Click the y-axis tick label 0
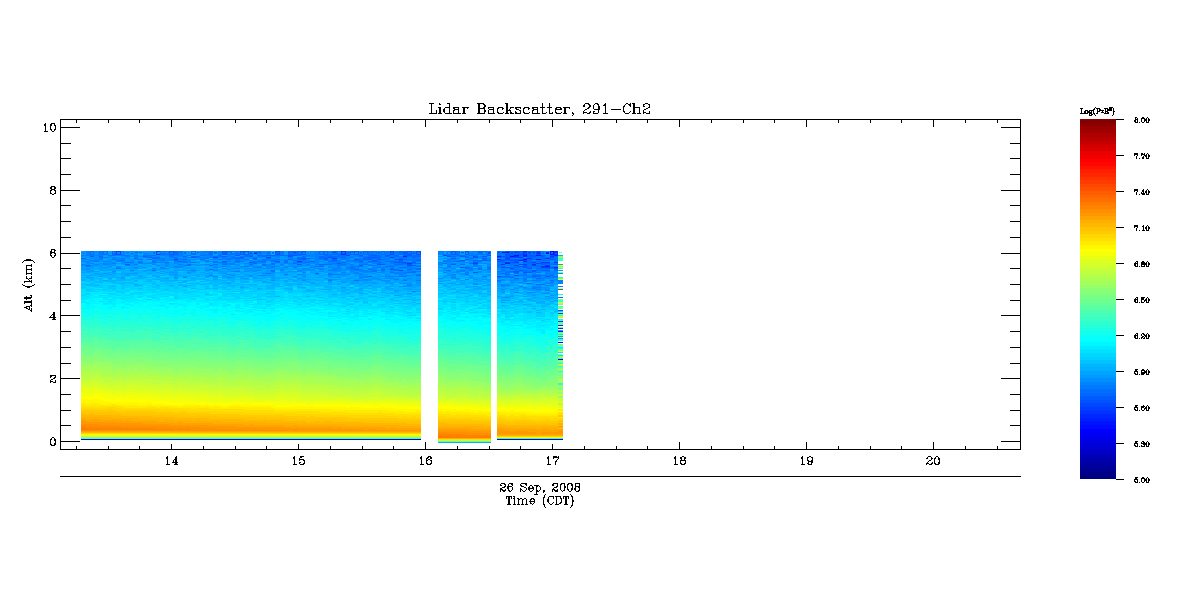The width and height of the screenshot is (1200, 600). [x=52, y=442]
